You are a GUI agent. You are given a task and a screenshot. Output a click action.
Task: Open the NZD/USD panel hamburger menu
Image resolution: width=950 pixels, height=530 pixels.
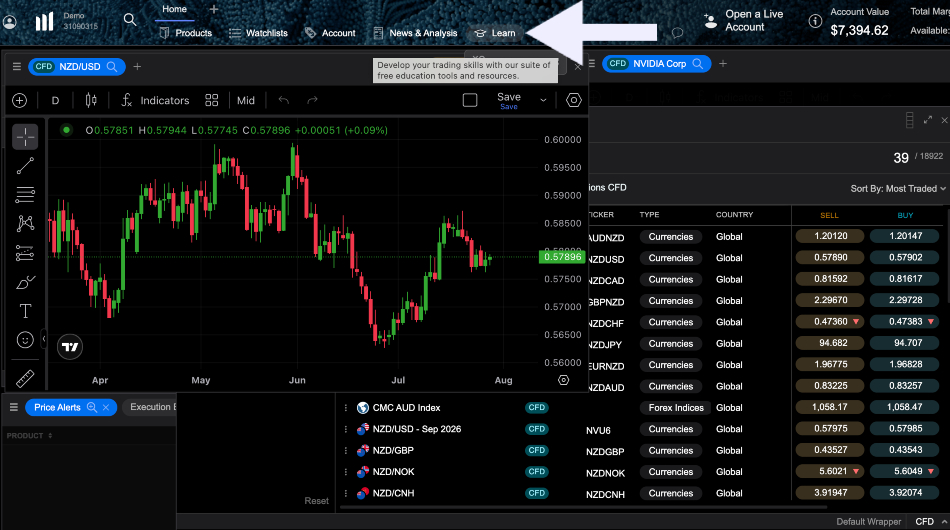point(17,67)
